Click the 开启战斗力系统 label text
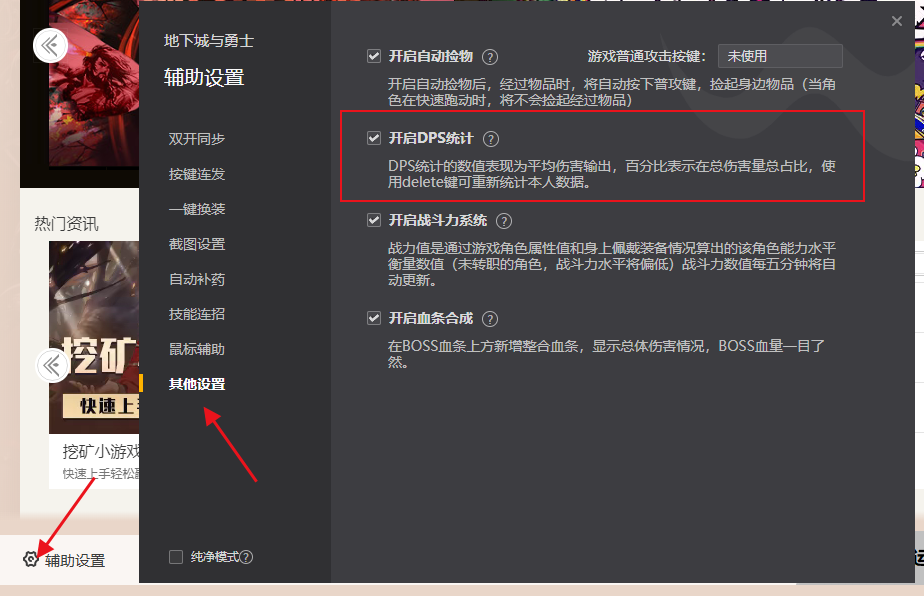This screenshot has width=924, height=596. pyautogui.click(x=438, y=220)
